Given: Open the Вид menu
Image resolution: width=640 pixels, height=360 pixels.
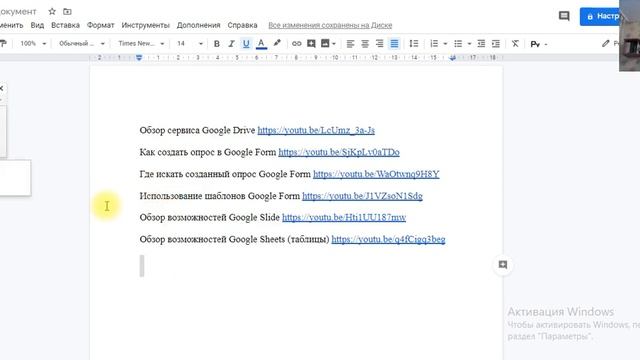Looking at the screenshot, I should [37, 25].
